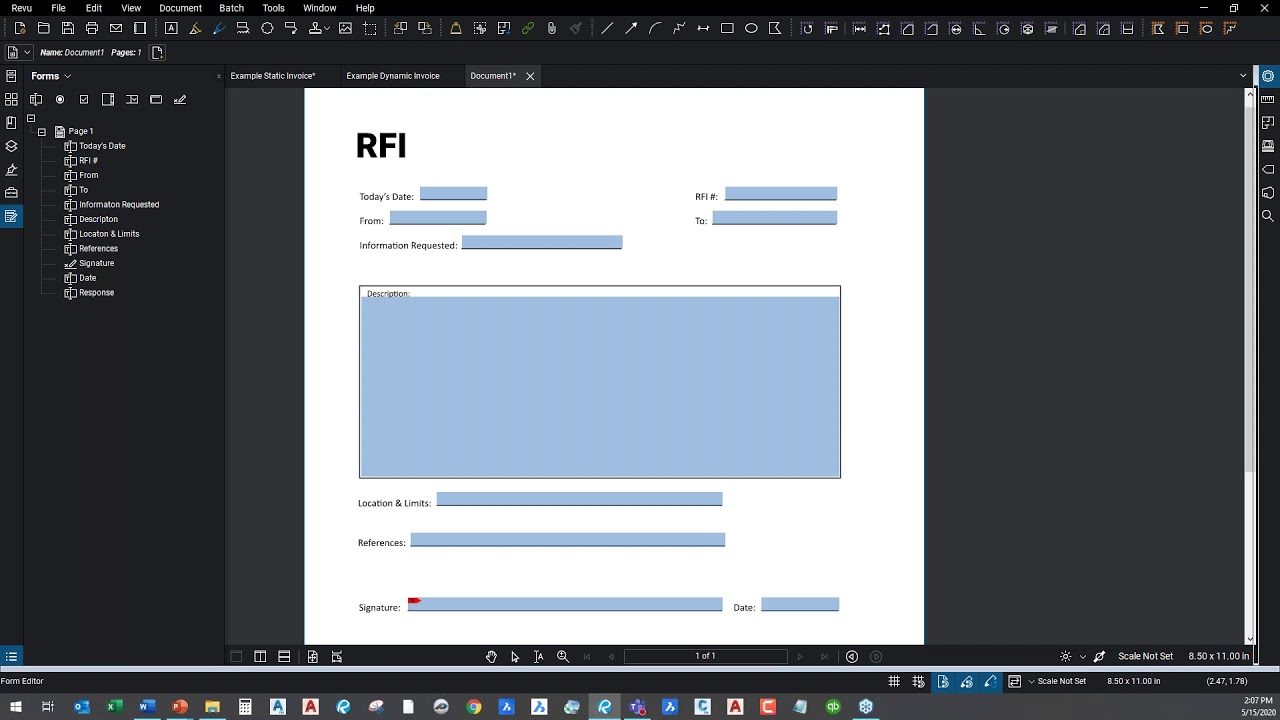Create a new PDF document
This screenshot has height=720, width=1280.
click(19, 29)
